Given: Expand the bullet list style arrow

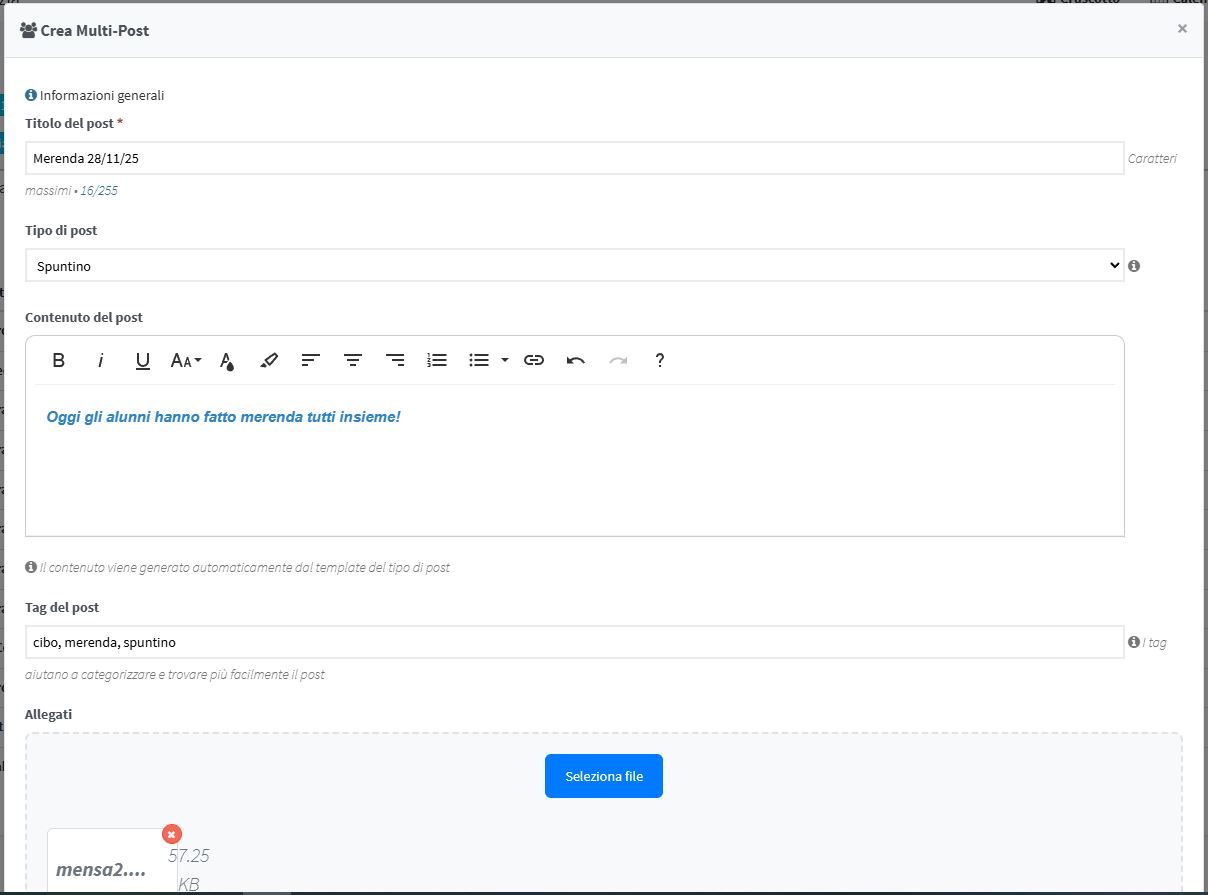Looking at the screenshot, I should coord(505,360).
